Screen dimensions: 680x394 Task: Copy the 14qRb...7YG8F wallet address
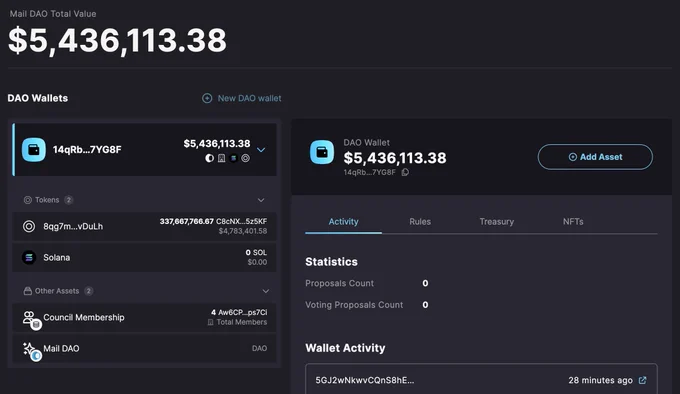405,172
